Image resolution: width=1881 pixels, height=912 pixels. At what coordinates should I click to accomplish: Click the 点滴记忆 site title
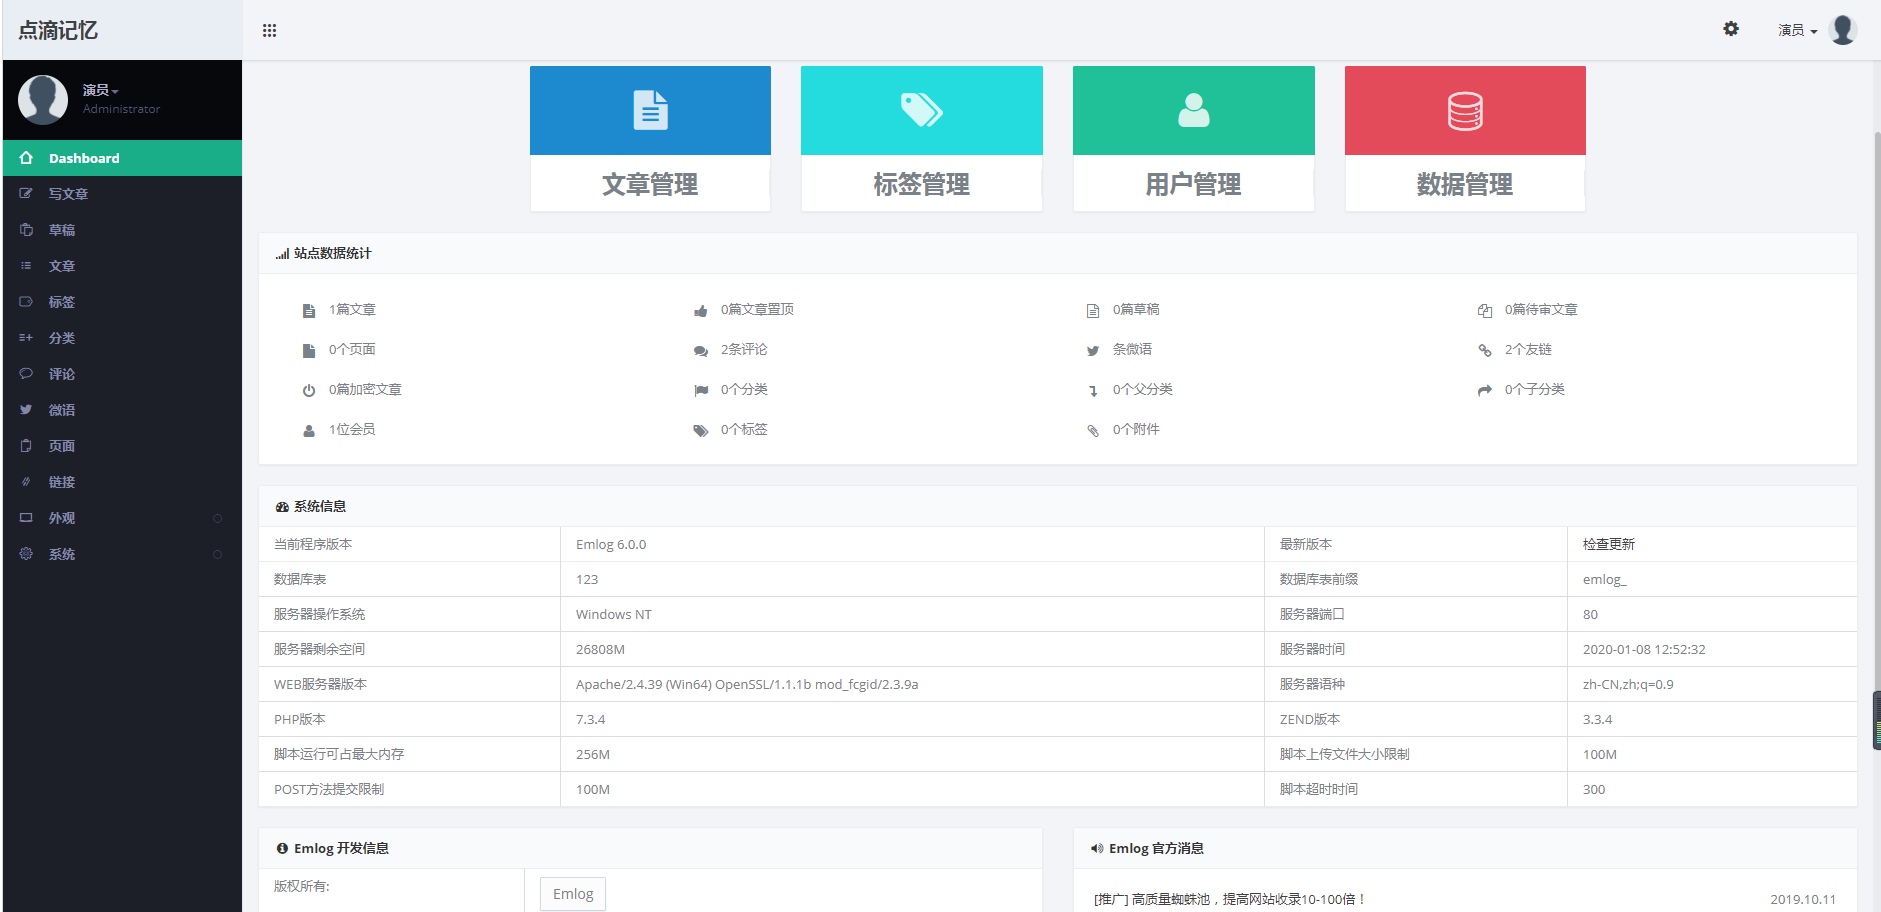58,30
